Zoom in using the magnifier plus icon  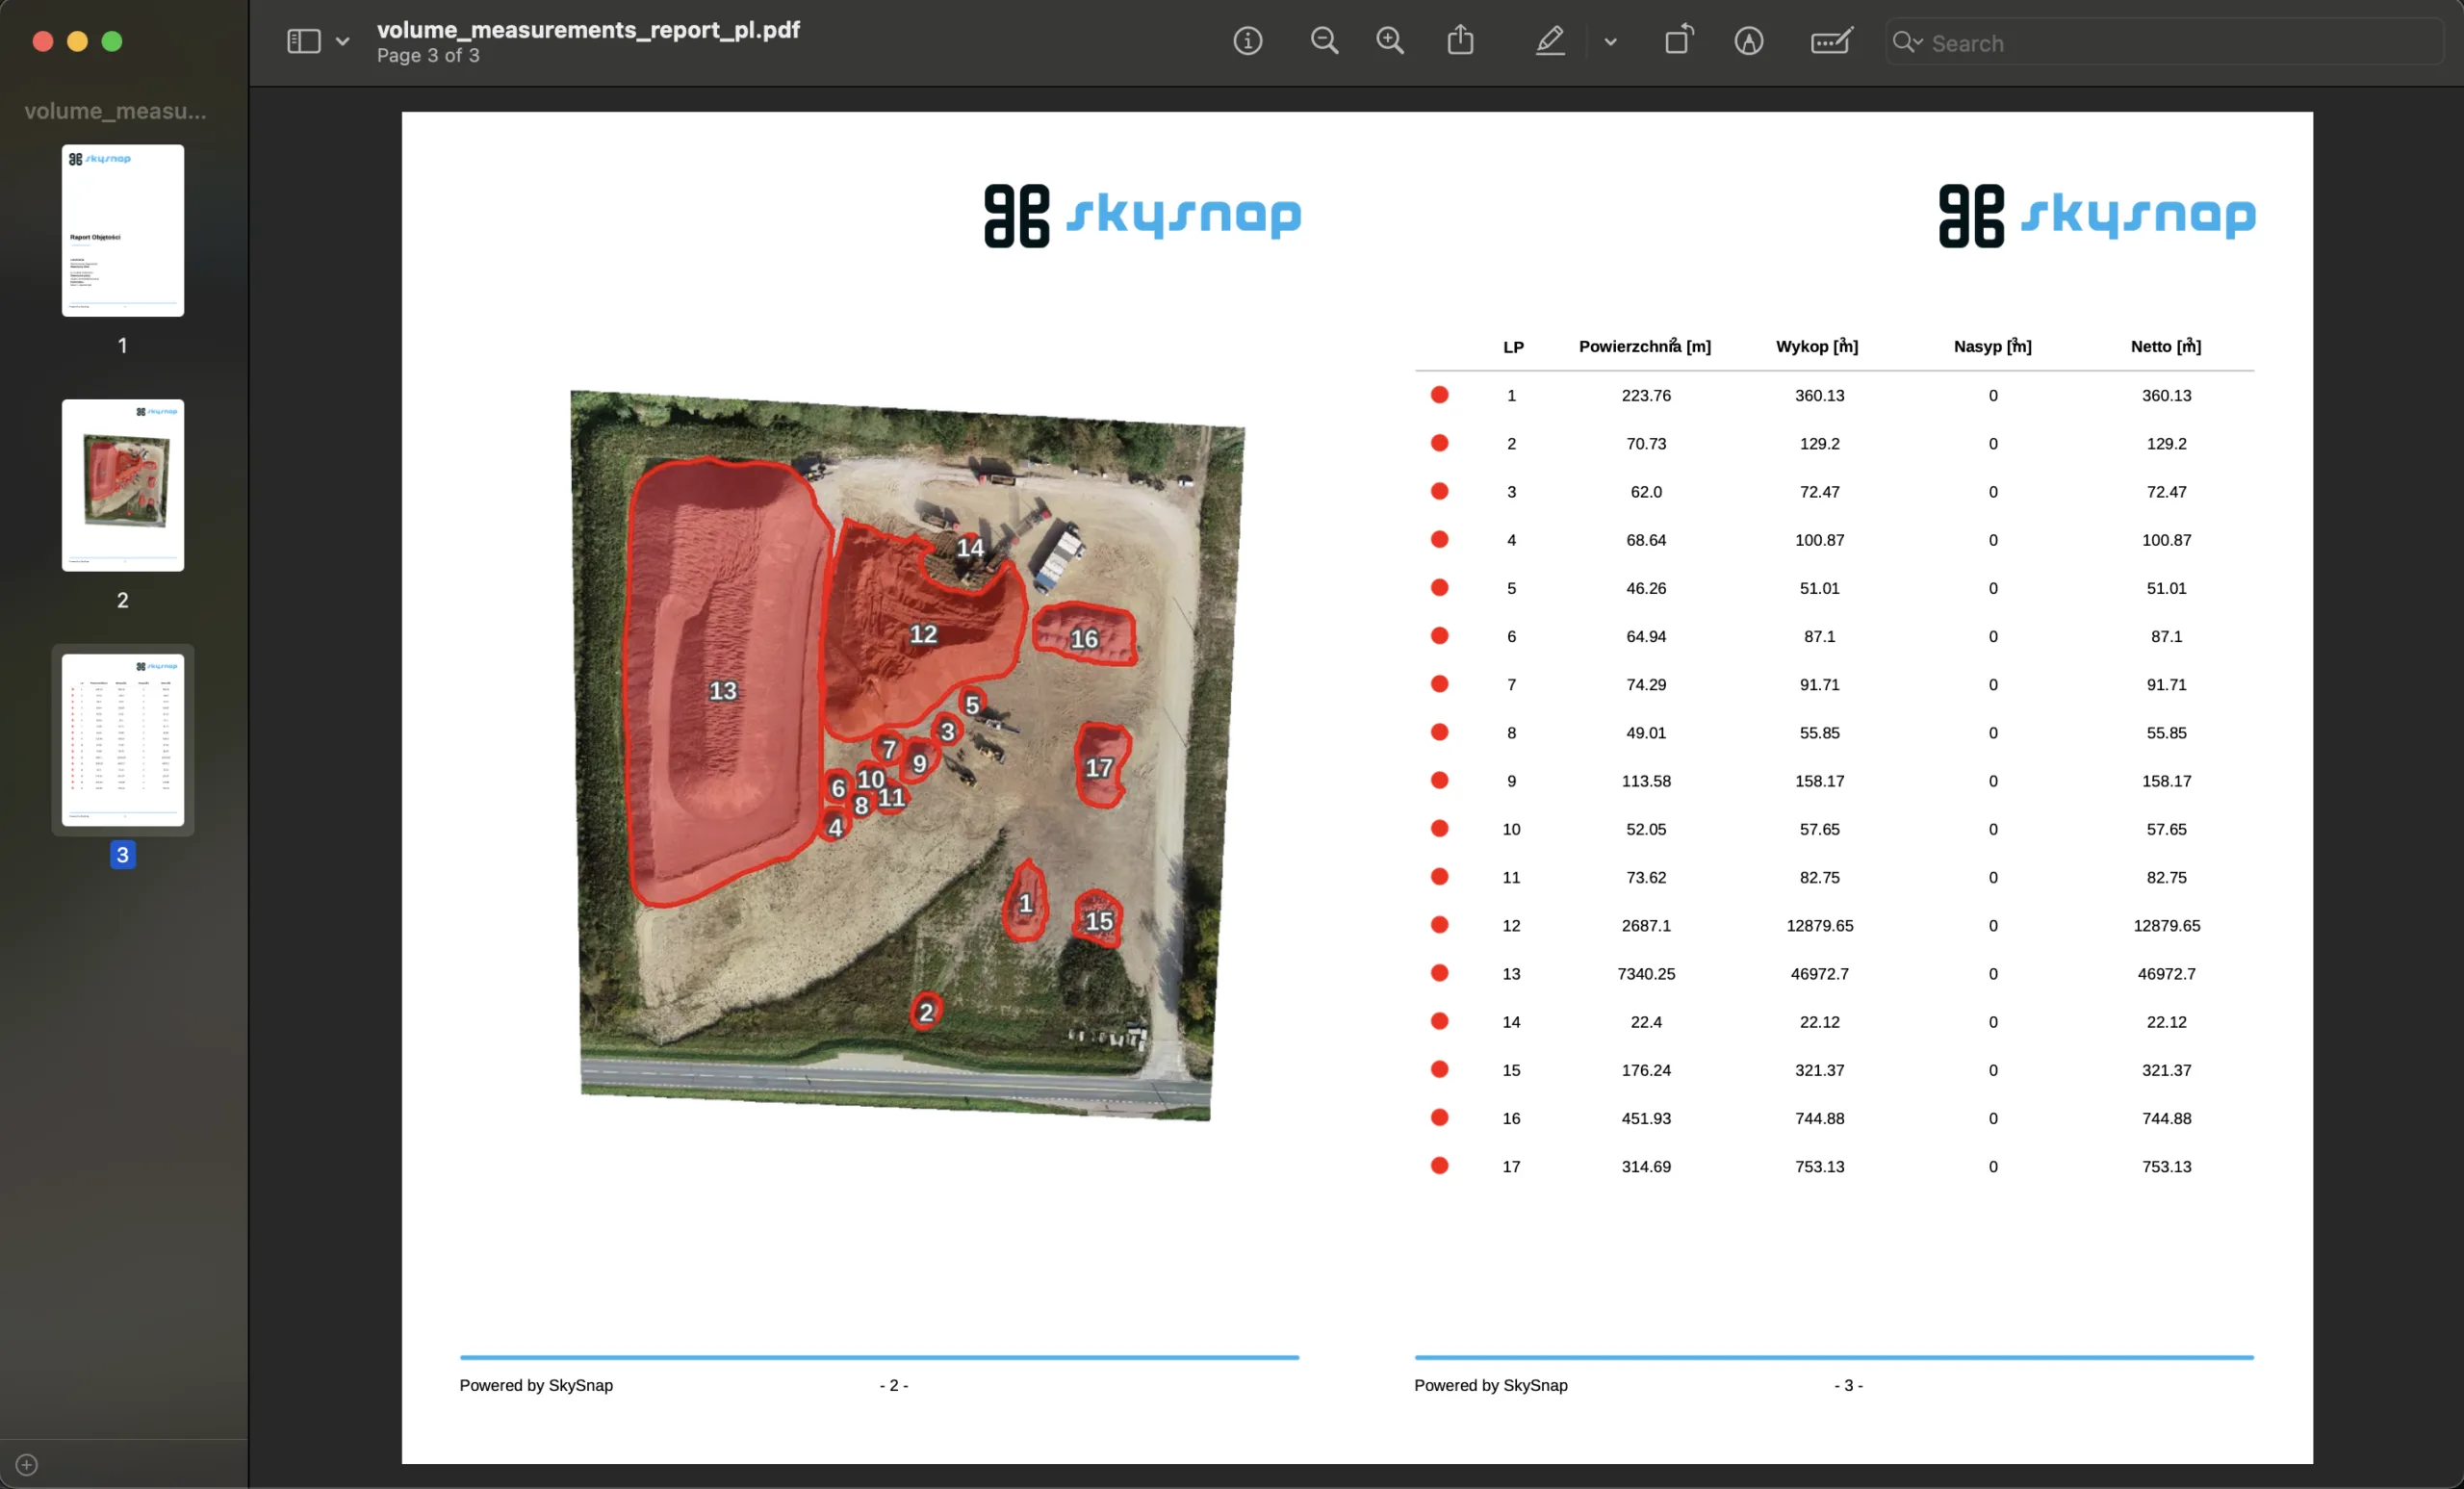tap(1390, 41)
